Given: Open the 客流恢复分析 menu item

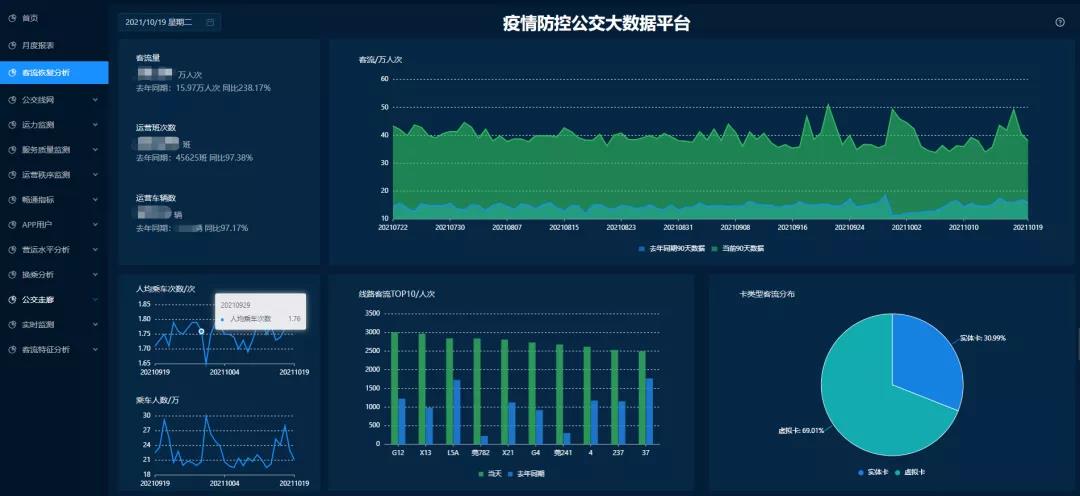Looking at the screenshot, I should 54,72.
